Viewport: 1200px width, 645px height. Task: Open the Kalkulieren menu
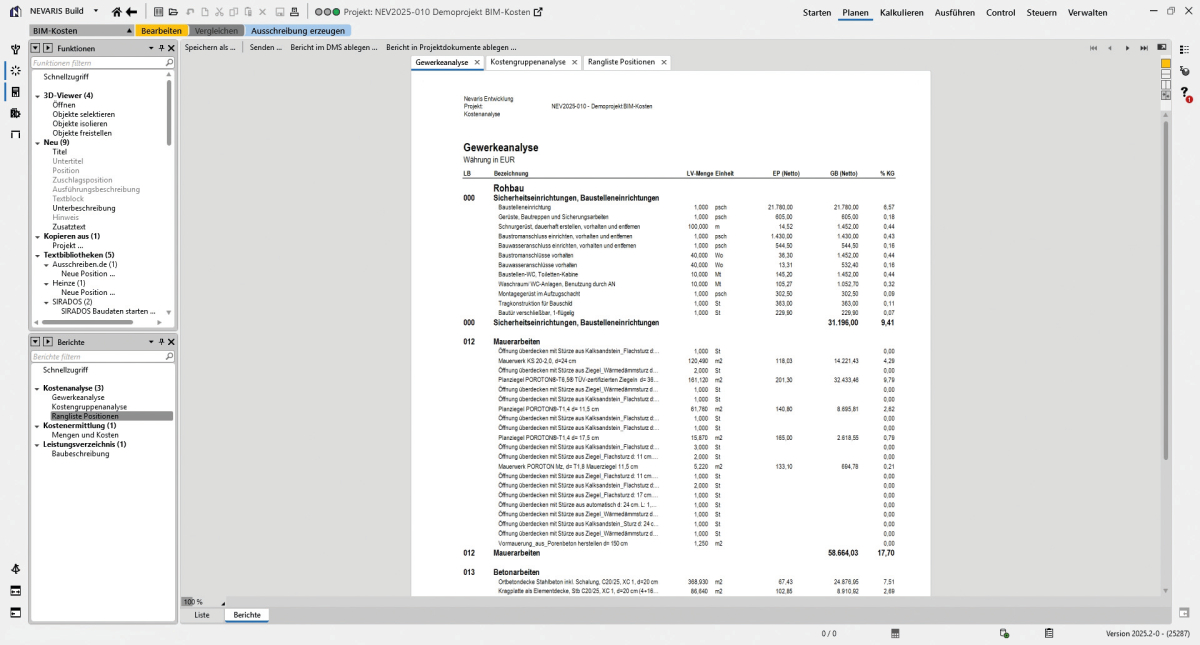coord(901,12)
